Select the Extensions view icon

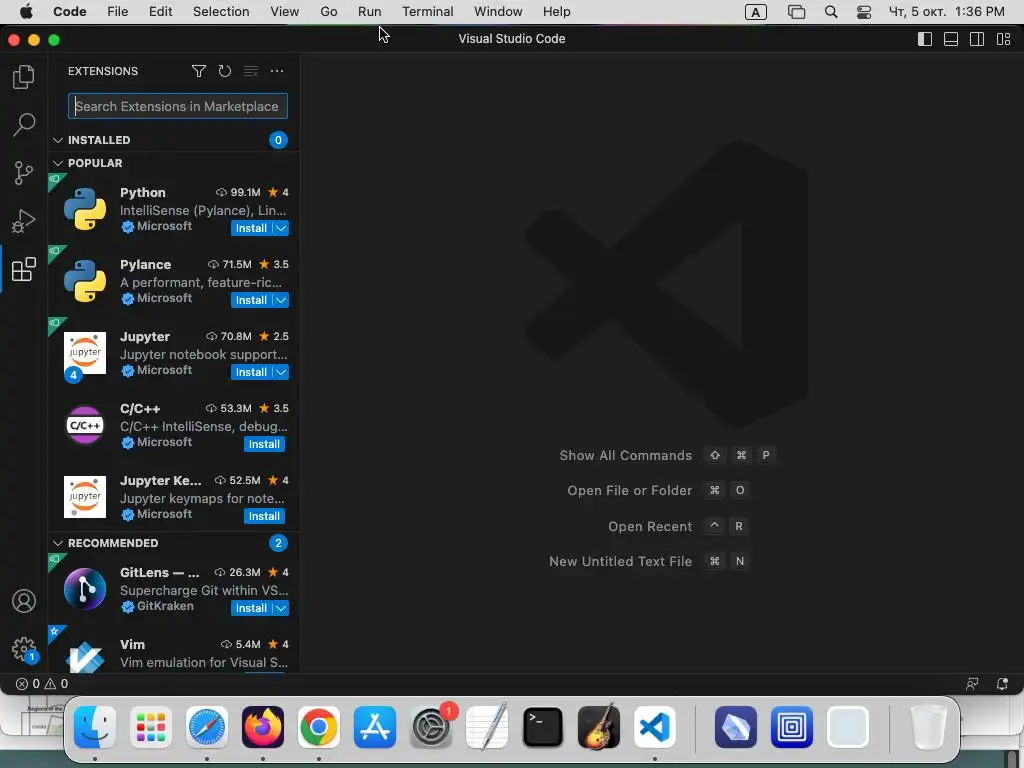pos(24,269)
